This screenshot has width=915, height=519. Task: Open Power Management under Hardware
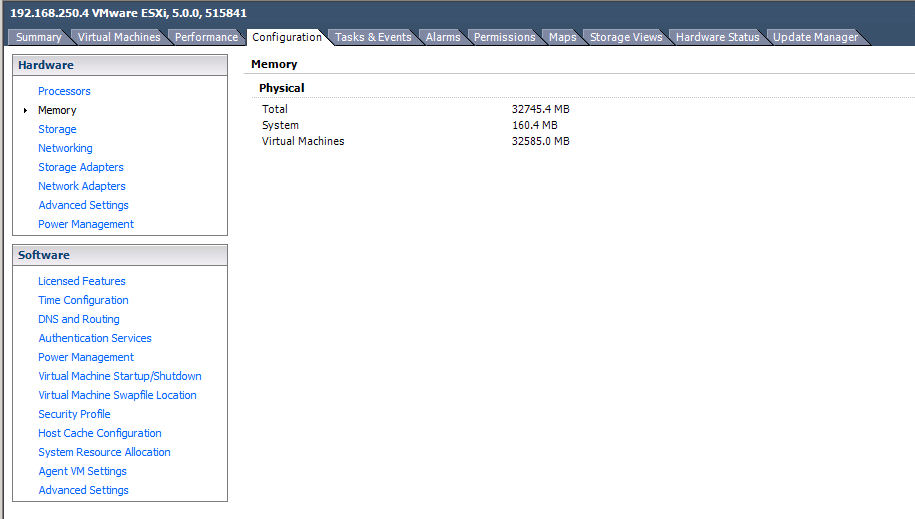(x=86, y=224)
